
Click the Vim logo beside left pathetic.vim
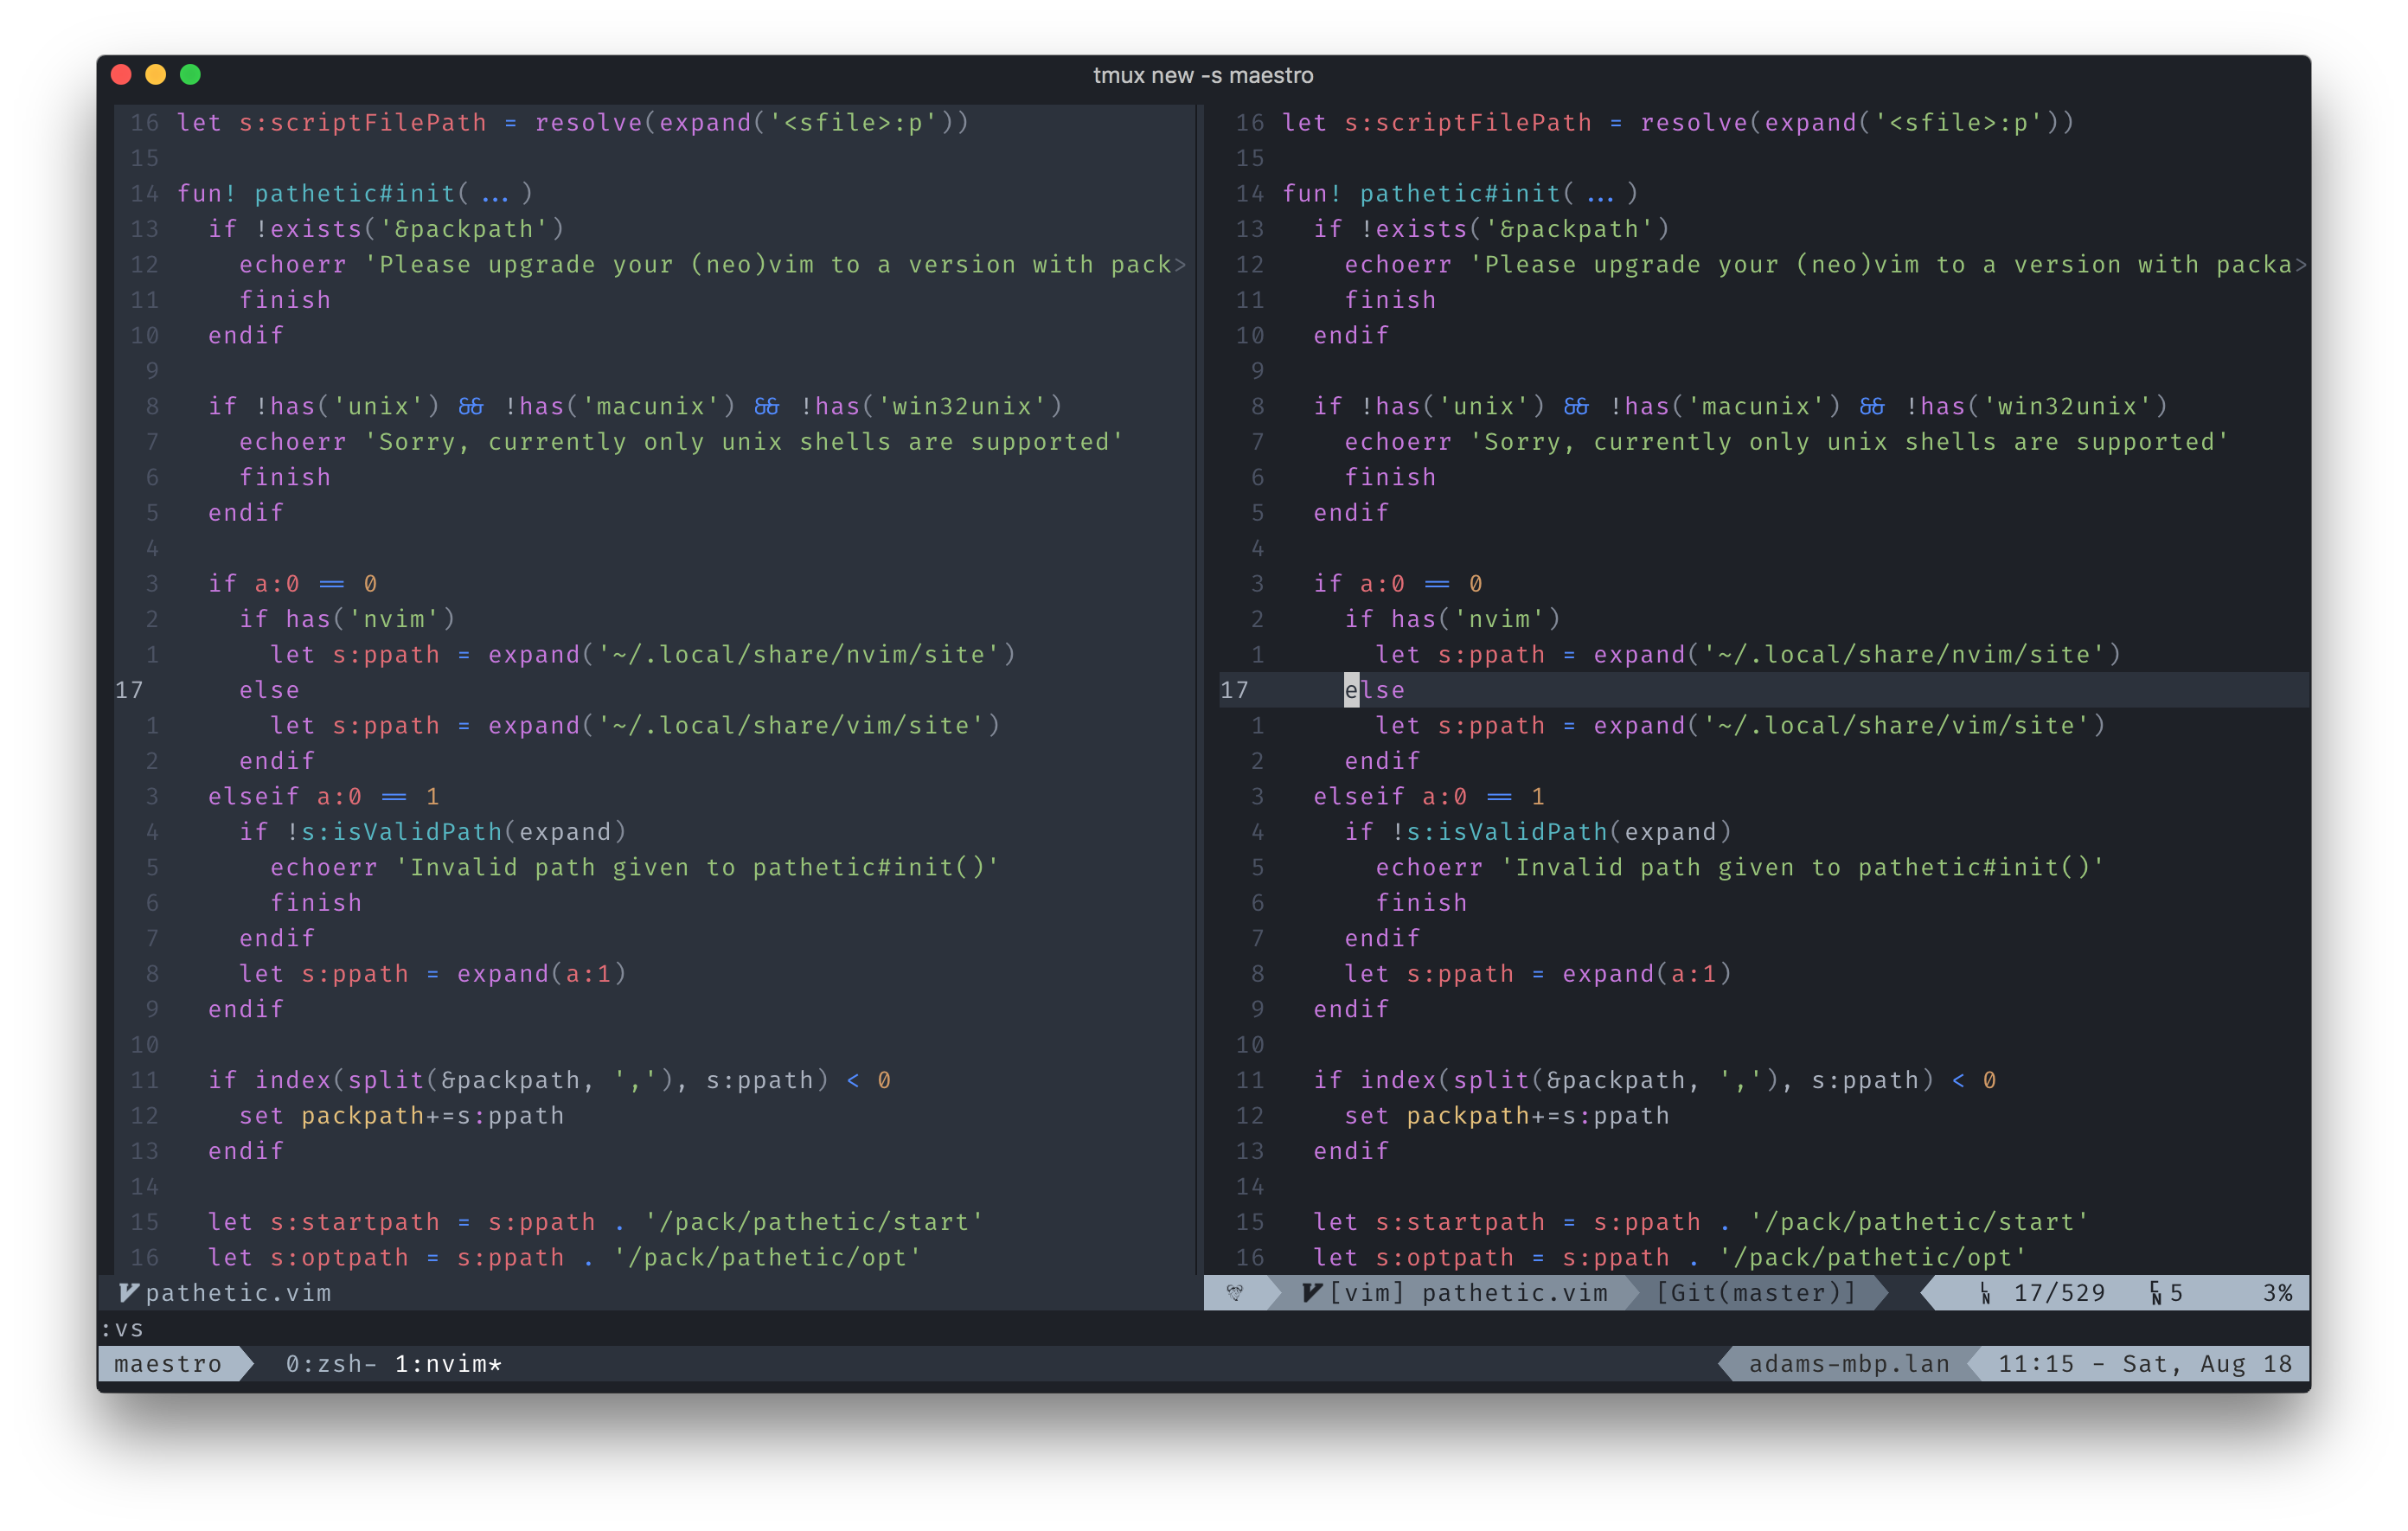click(128, 1293)
